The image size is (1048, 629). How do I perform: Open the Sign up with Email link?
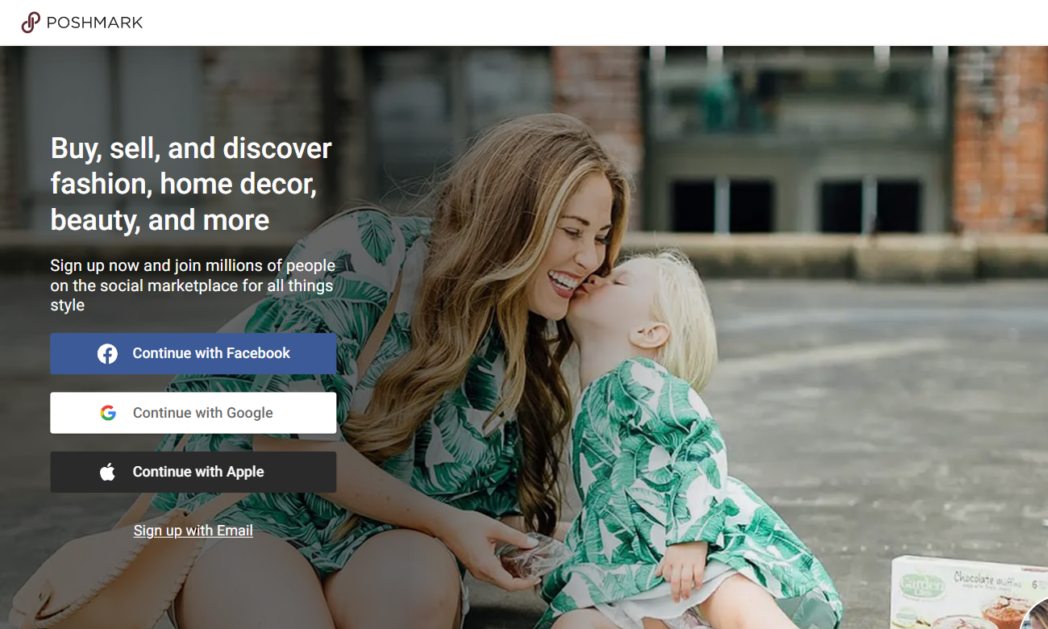tap(193, 531)
